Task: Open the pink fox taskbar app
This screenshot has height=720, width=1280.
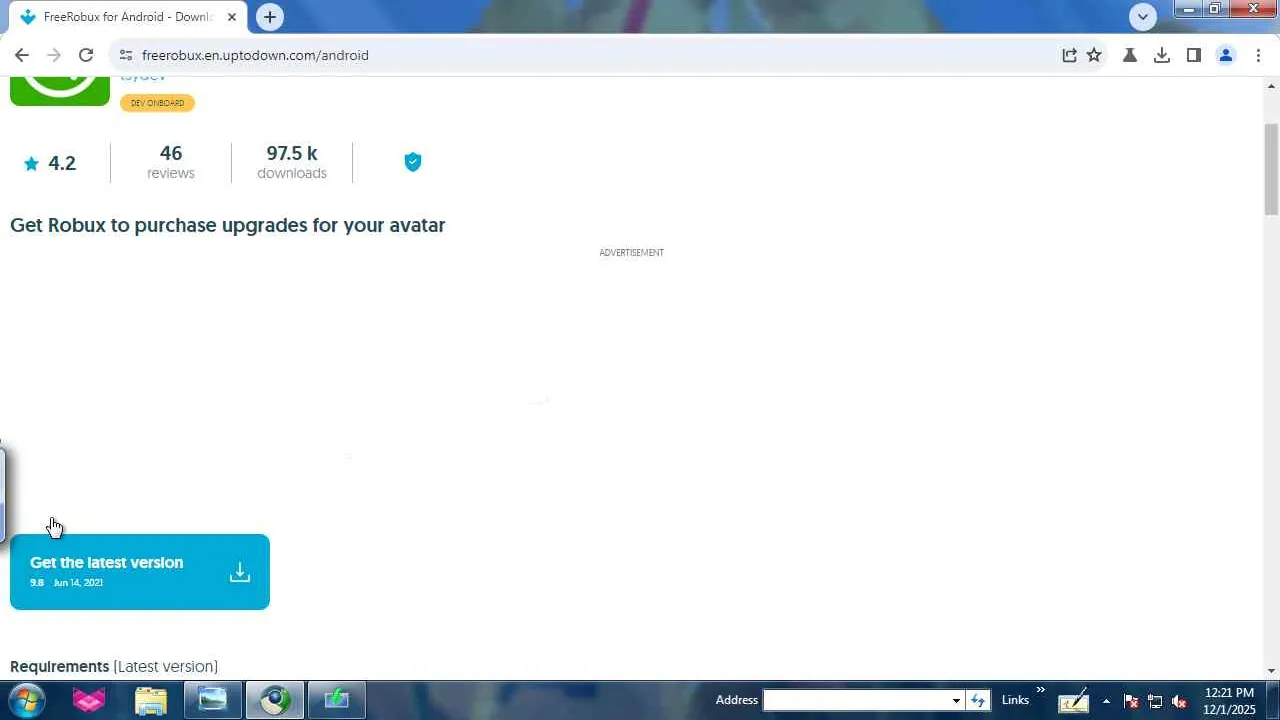Action: tap(89, 700)
